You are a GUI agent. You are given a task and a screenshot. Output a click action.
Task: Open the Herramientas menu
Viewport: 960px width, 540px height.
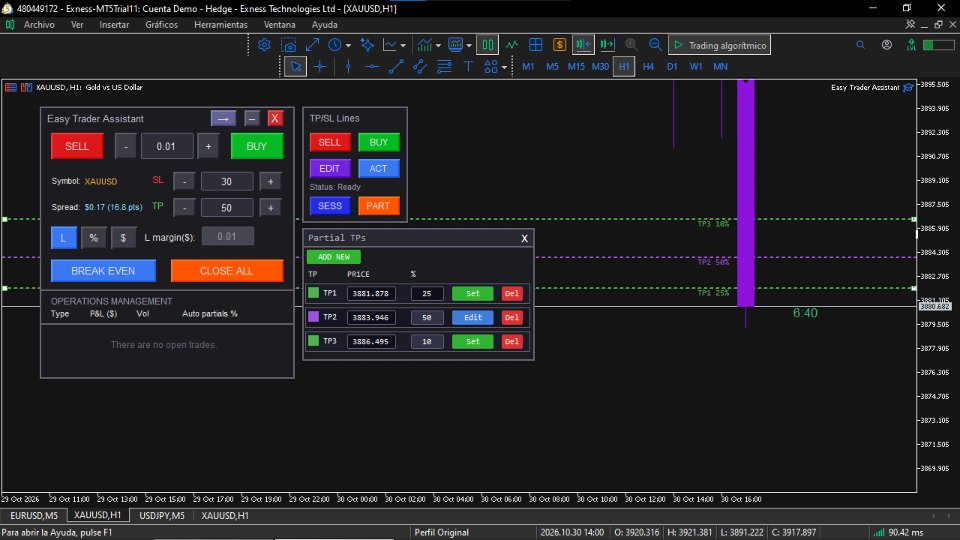coord(220,24)
